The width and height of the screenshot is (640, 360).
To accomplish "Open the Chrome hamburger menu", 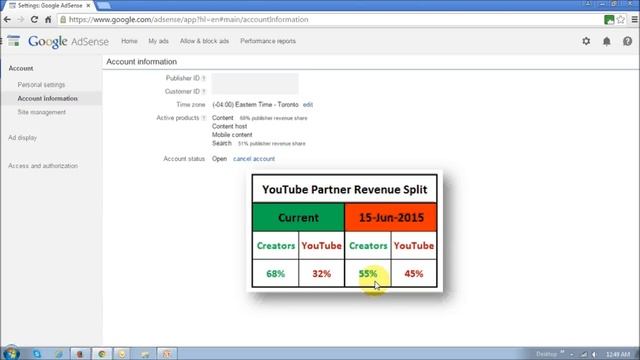I will [x=635, y=20].
